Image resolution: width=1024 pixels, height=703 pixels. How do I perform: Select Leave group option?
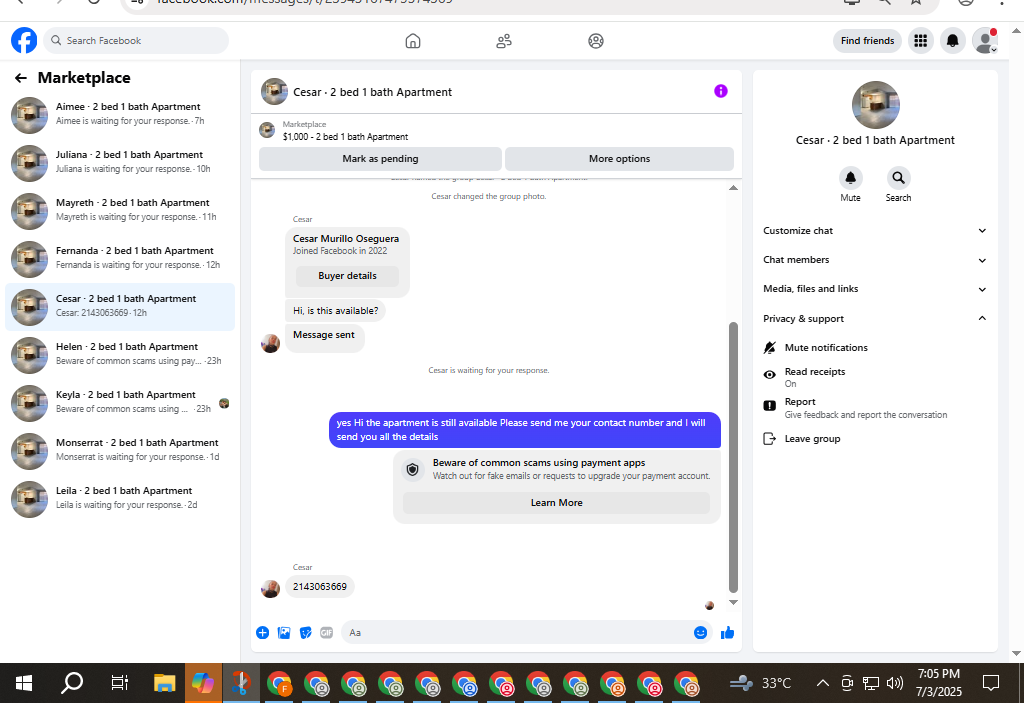875,439
